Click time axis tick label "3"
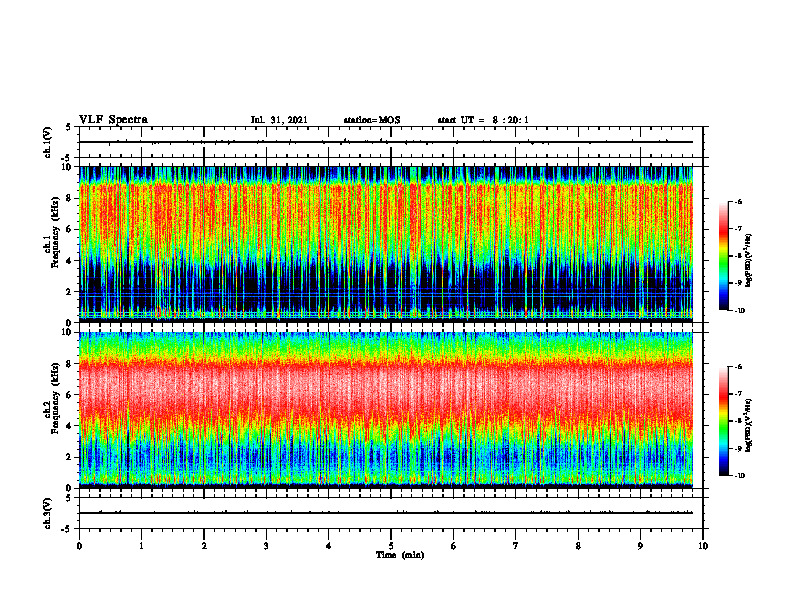Image resolution: width=792 pixels, height=612 pixels. coord(266,546)
